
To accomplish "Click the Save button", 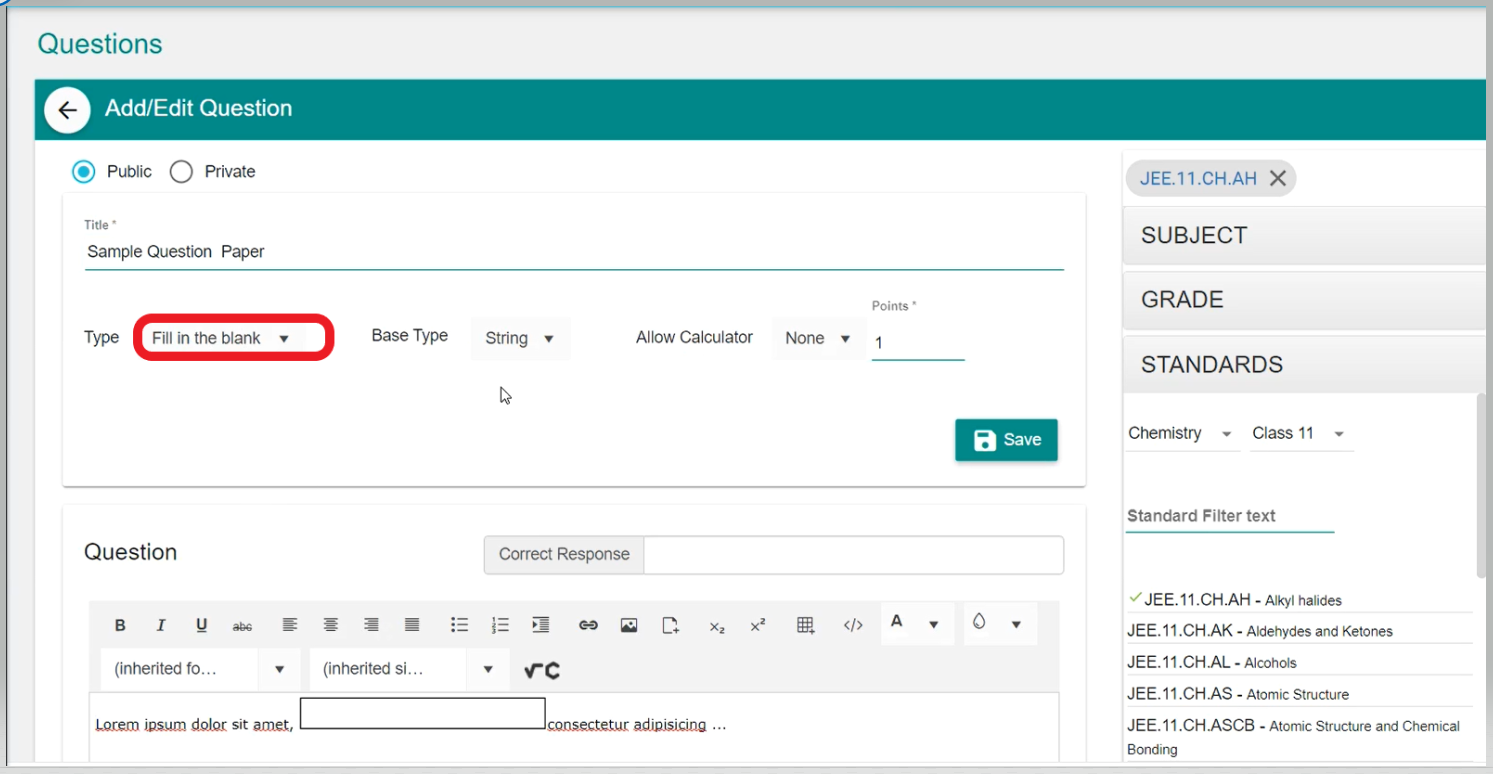I will (1006, 440).
